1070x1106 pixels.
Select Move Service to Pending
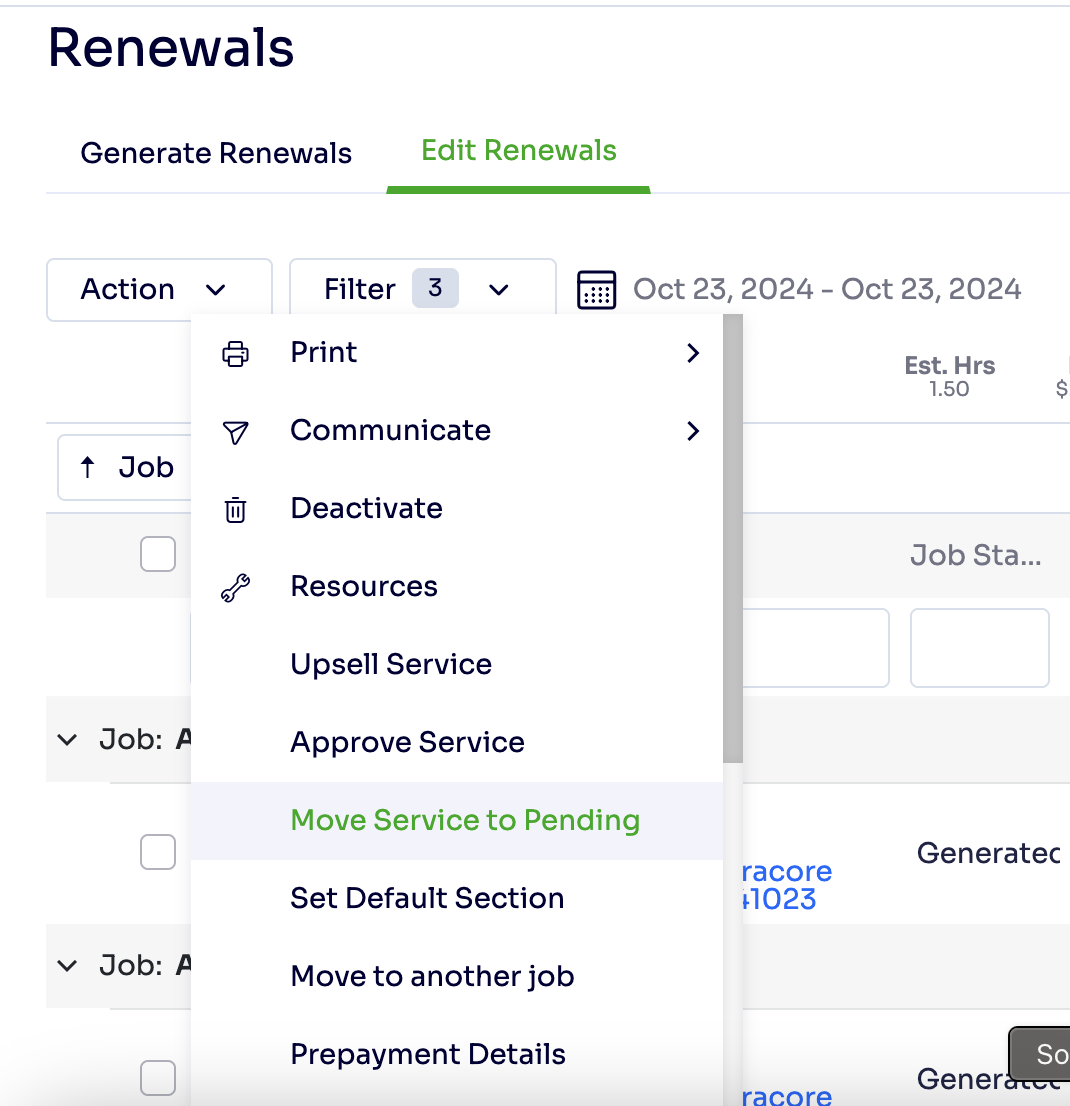click(x=465, y=820)
